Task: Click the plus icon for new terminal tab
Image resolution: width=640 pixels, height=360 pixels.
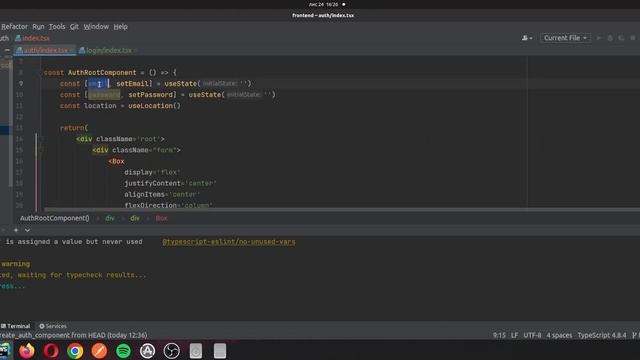Action: pos(16,230)
